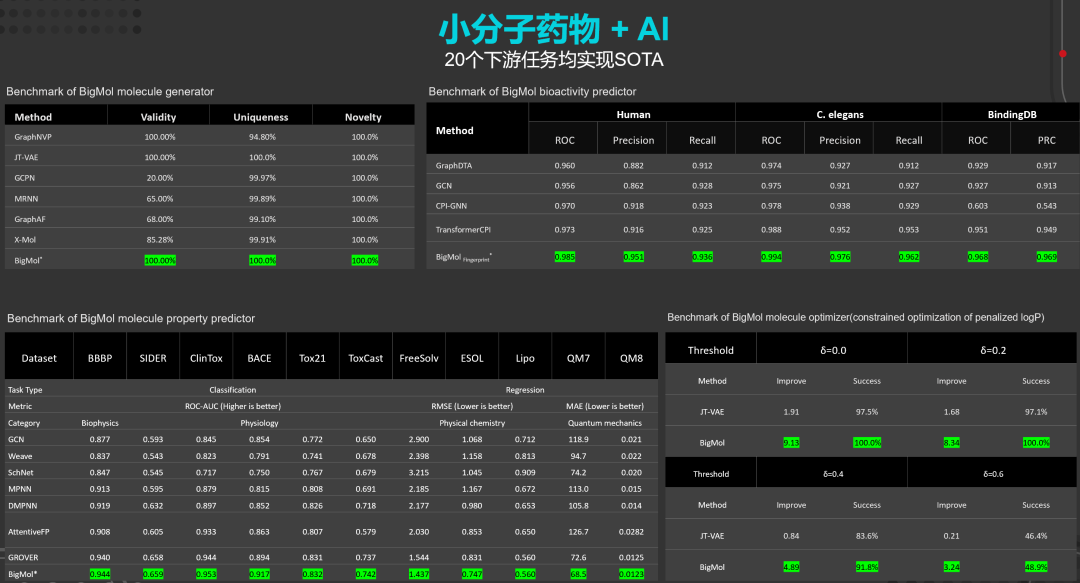Click the "Human" group header
Image resolution: width=1080 pixels, height=583 pixels.
(x=633, y=114)
